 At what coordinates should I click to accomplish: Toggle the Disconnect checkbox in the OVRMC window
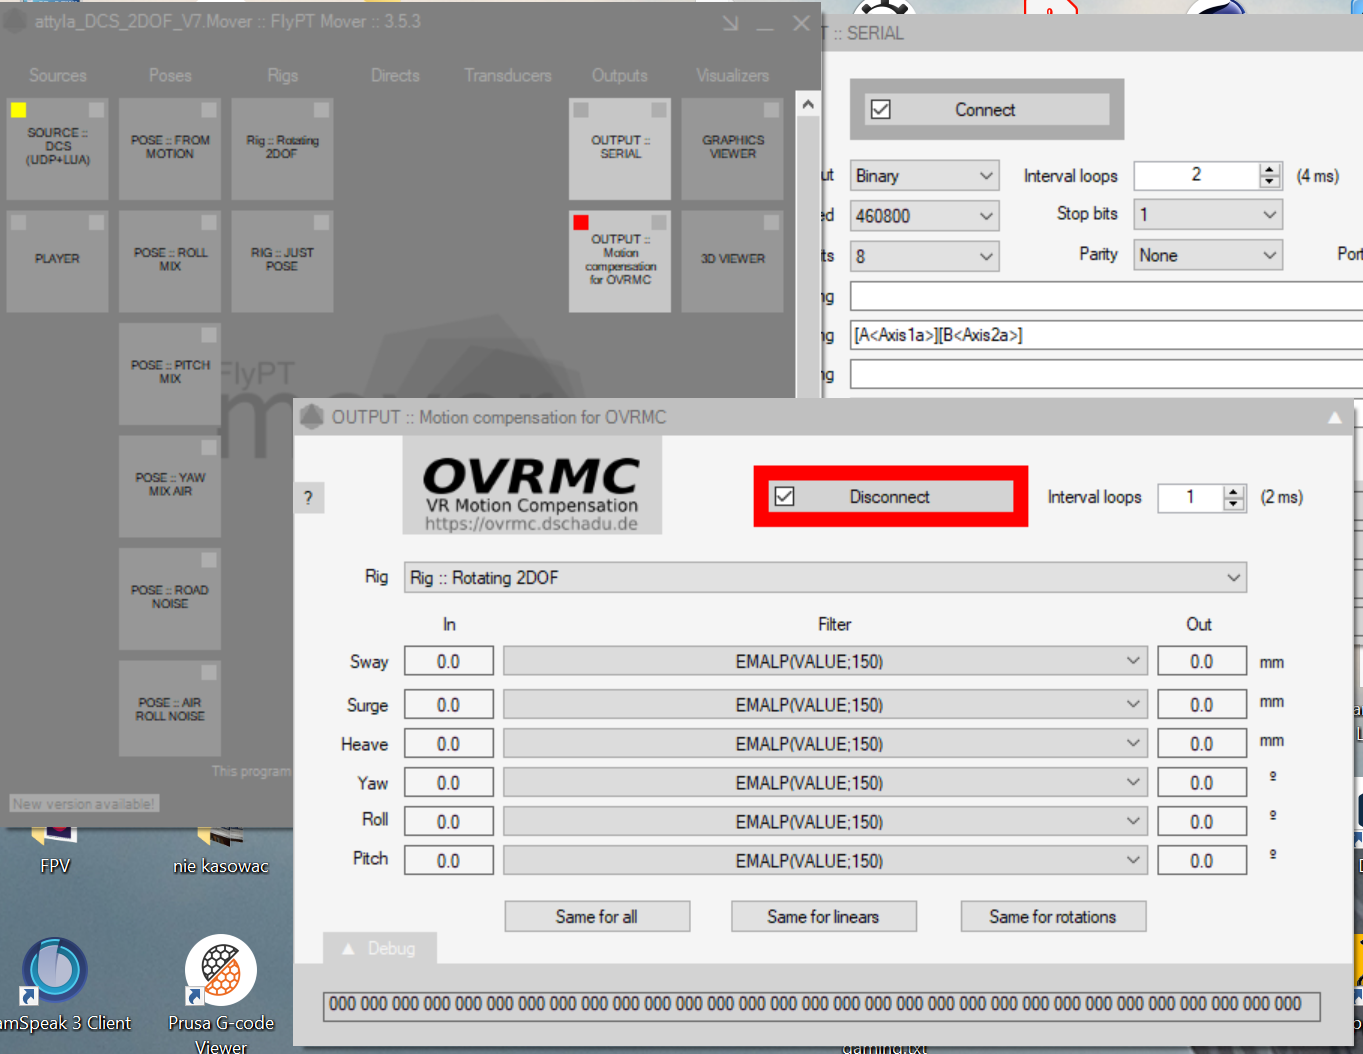pos(785,496)
